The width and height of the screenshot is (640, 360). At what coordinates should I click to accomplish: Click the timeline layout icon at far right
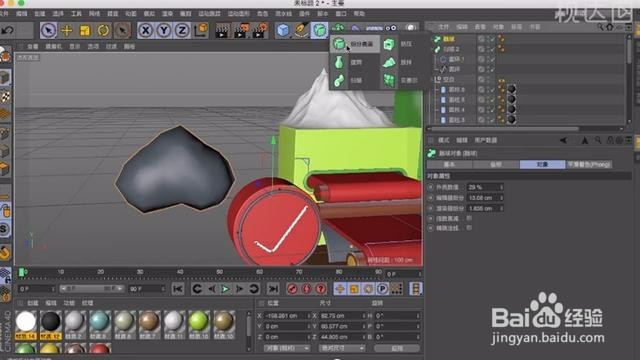416,289
